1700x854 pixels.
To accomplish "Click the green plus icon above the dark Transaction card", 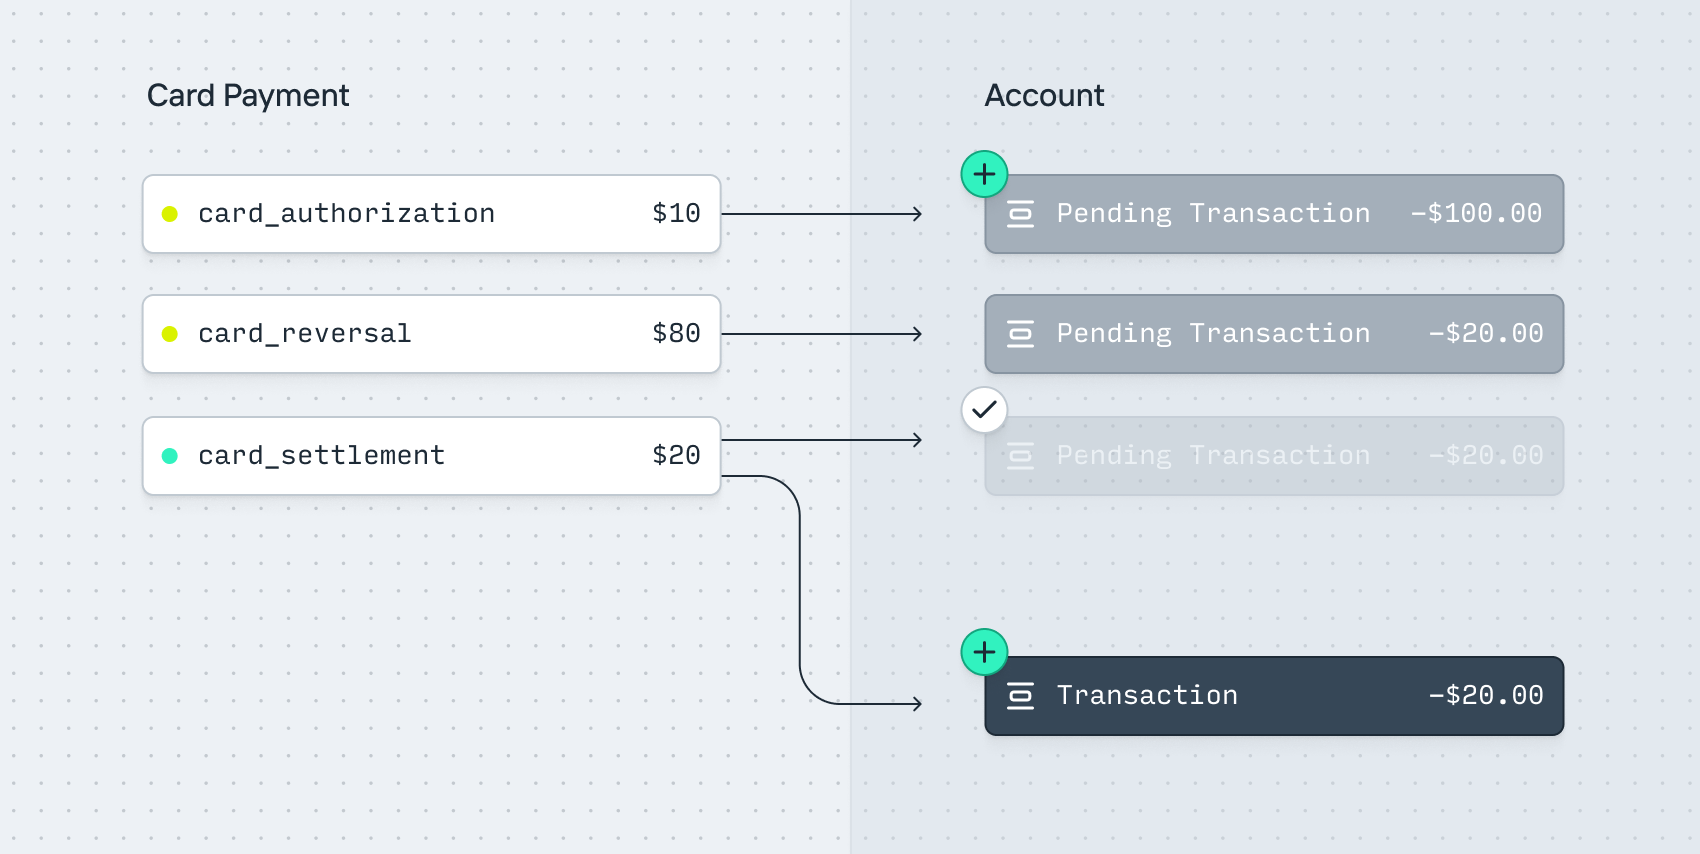I will 984,652.
